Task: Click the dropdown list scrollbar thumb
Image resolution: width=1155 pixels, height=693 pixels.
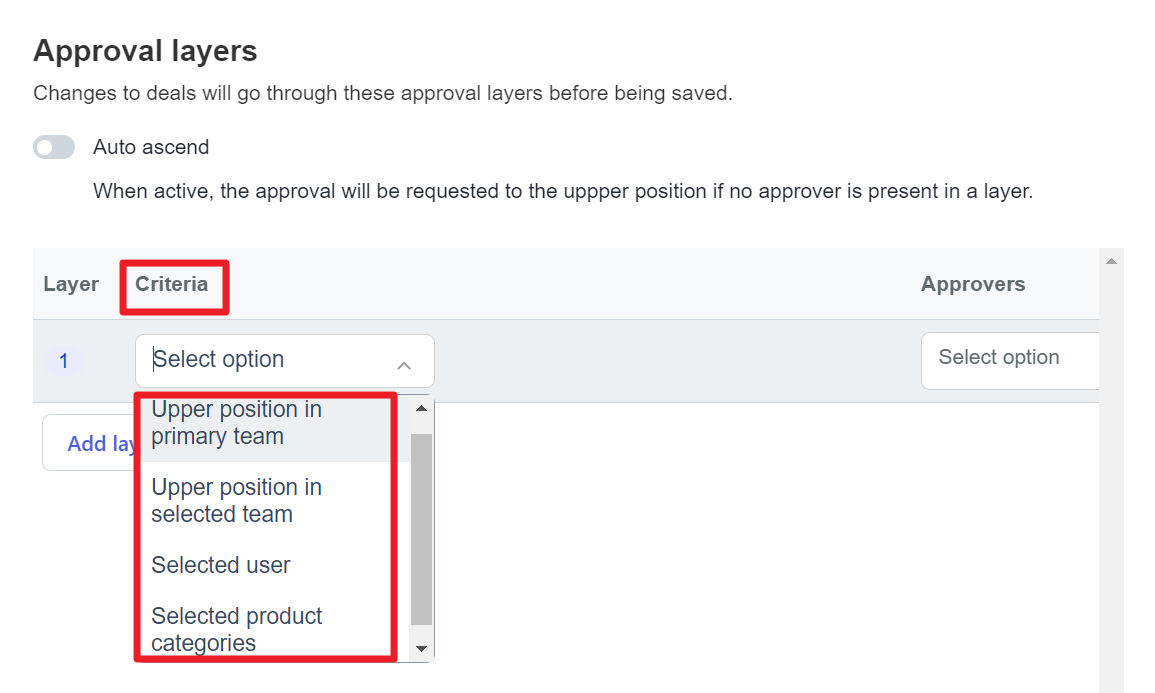Action: coord(421,530)
